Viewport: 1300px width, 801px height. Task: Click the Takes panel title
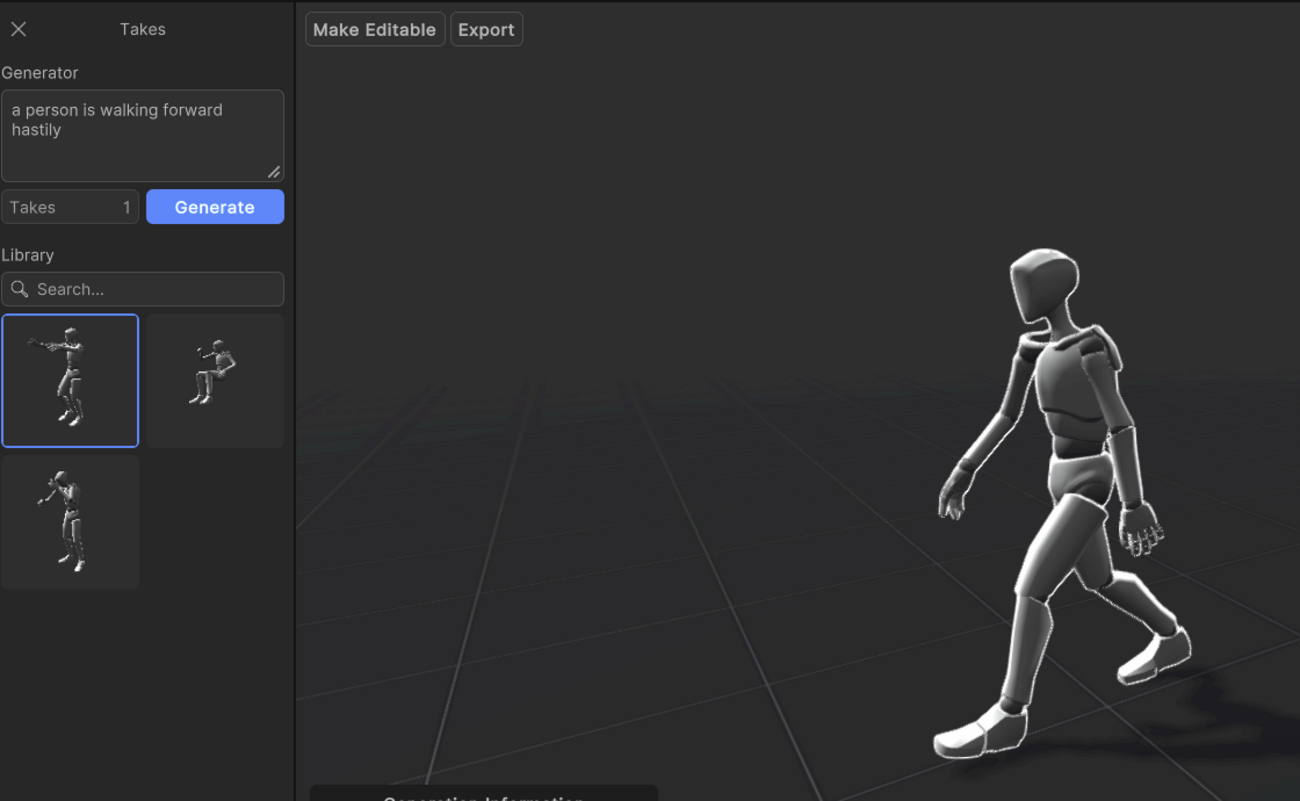tap(143, 30)
